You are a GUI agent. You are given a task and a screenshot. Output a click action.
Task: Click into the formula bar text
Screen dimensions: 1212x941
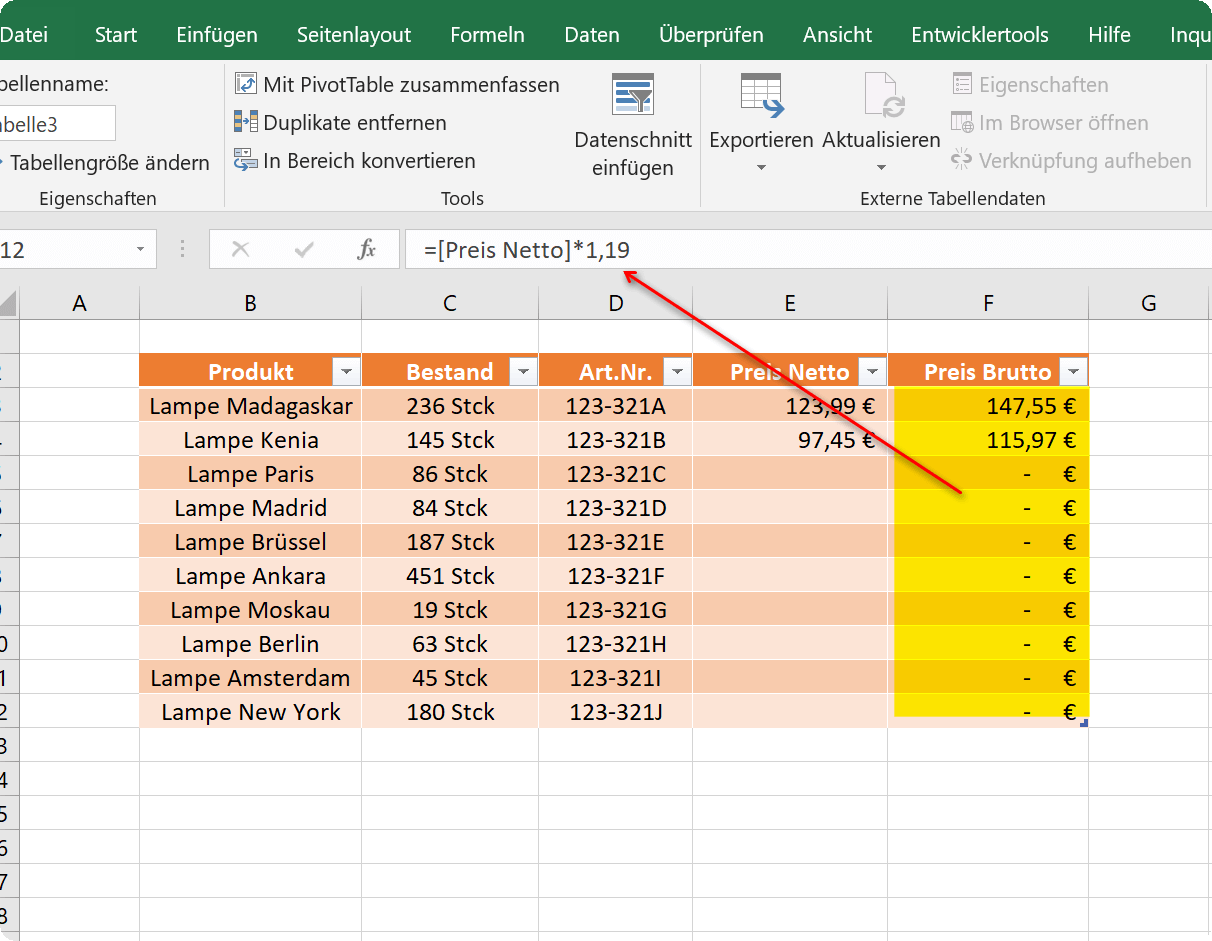tap(526, 250)
